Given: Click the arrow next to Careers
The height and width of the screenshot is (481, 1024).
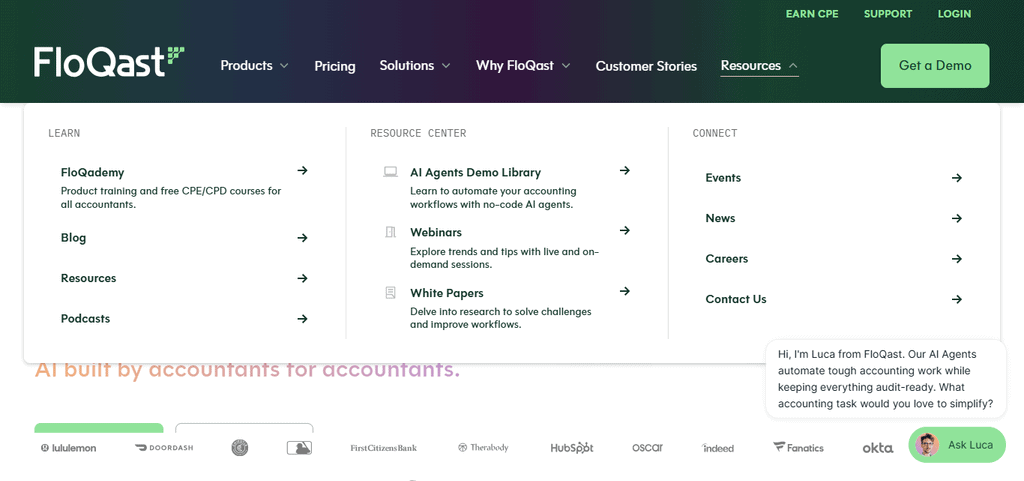Looking at the screenshot, I should point(957,258).
